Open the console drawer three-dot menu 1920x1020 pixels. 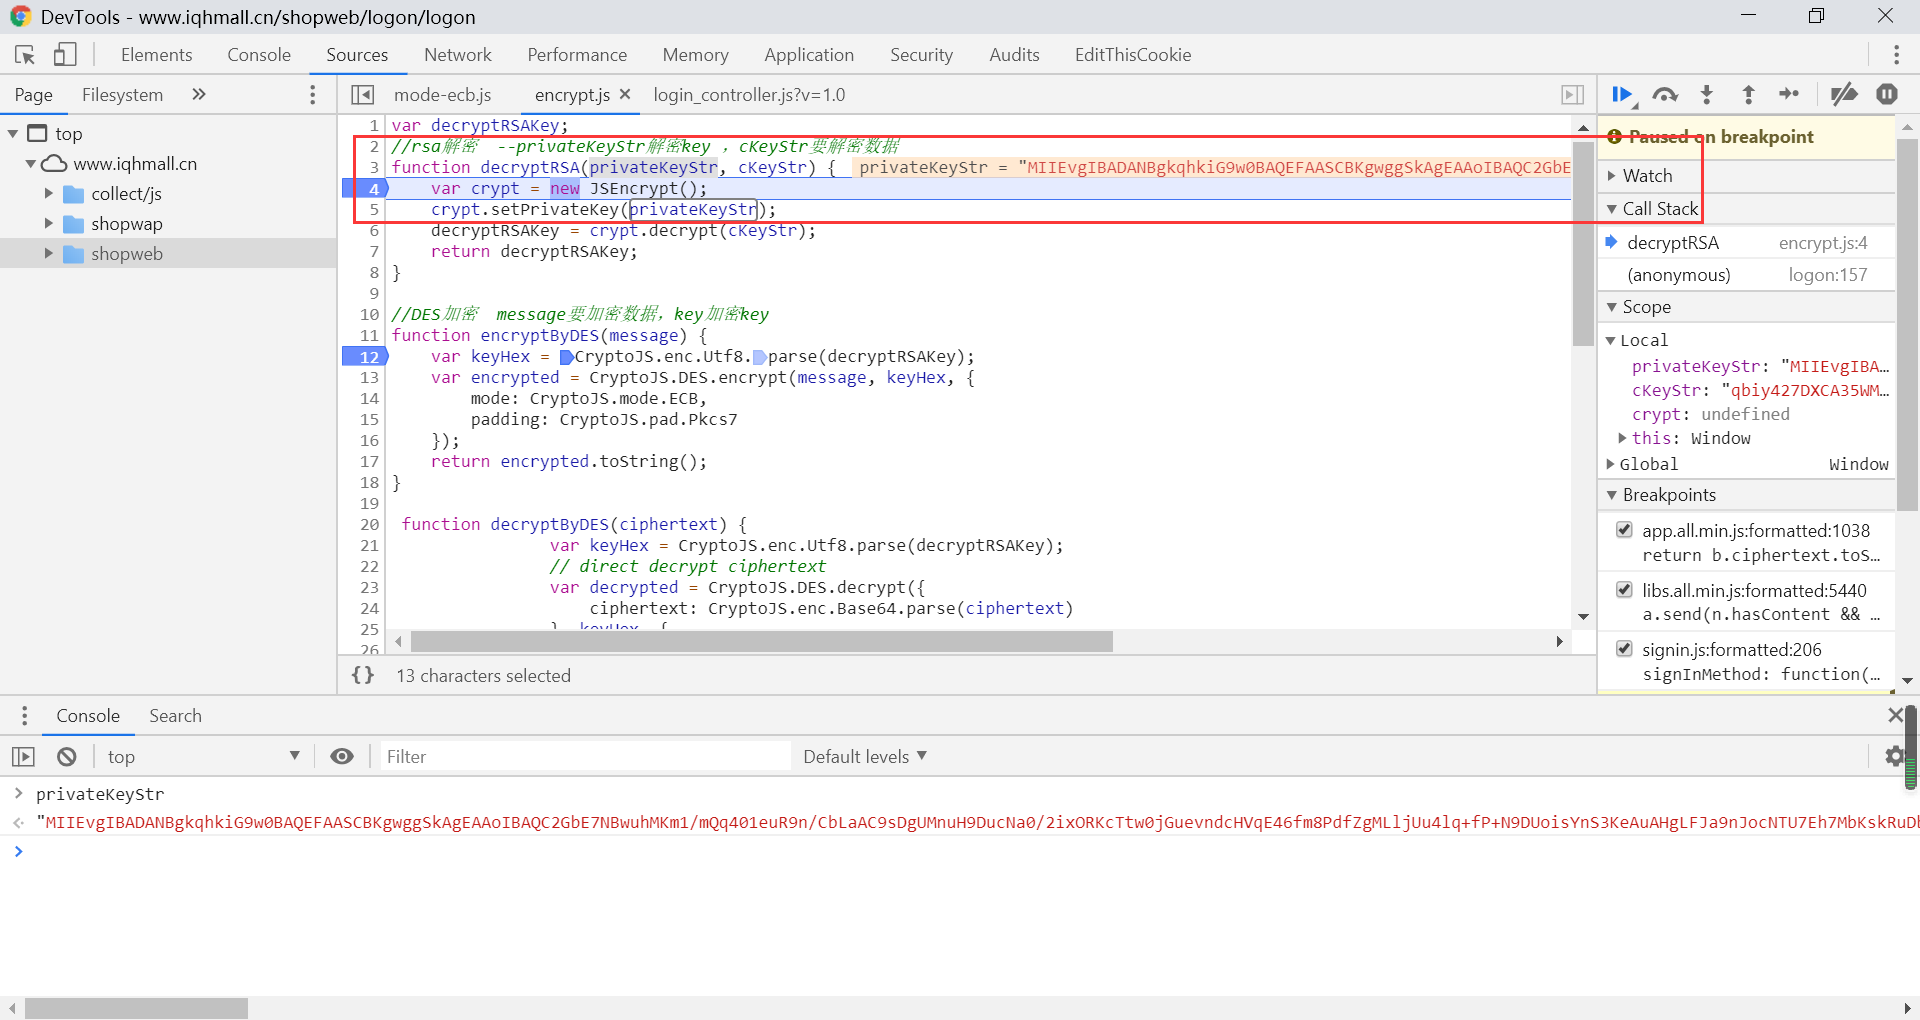pos(24,716)
